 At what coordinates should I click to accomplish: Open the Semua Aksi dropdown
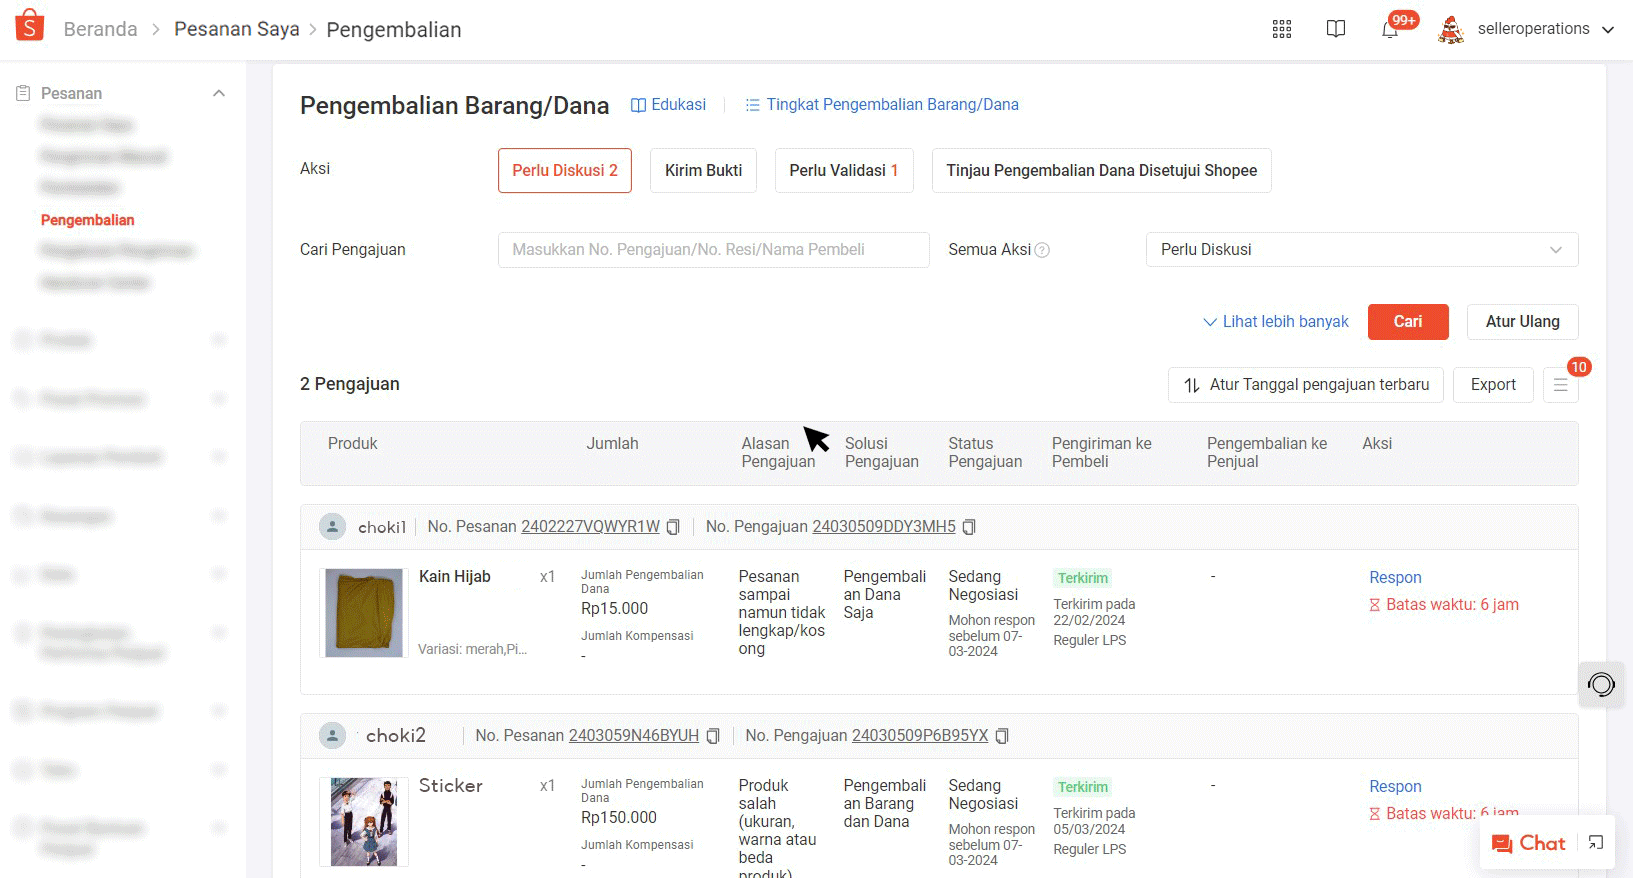pyautogui.click(x=1361, y=250)
